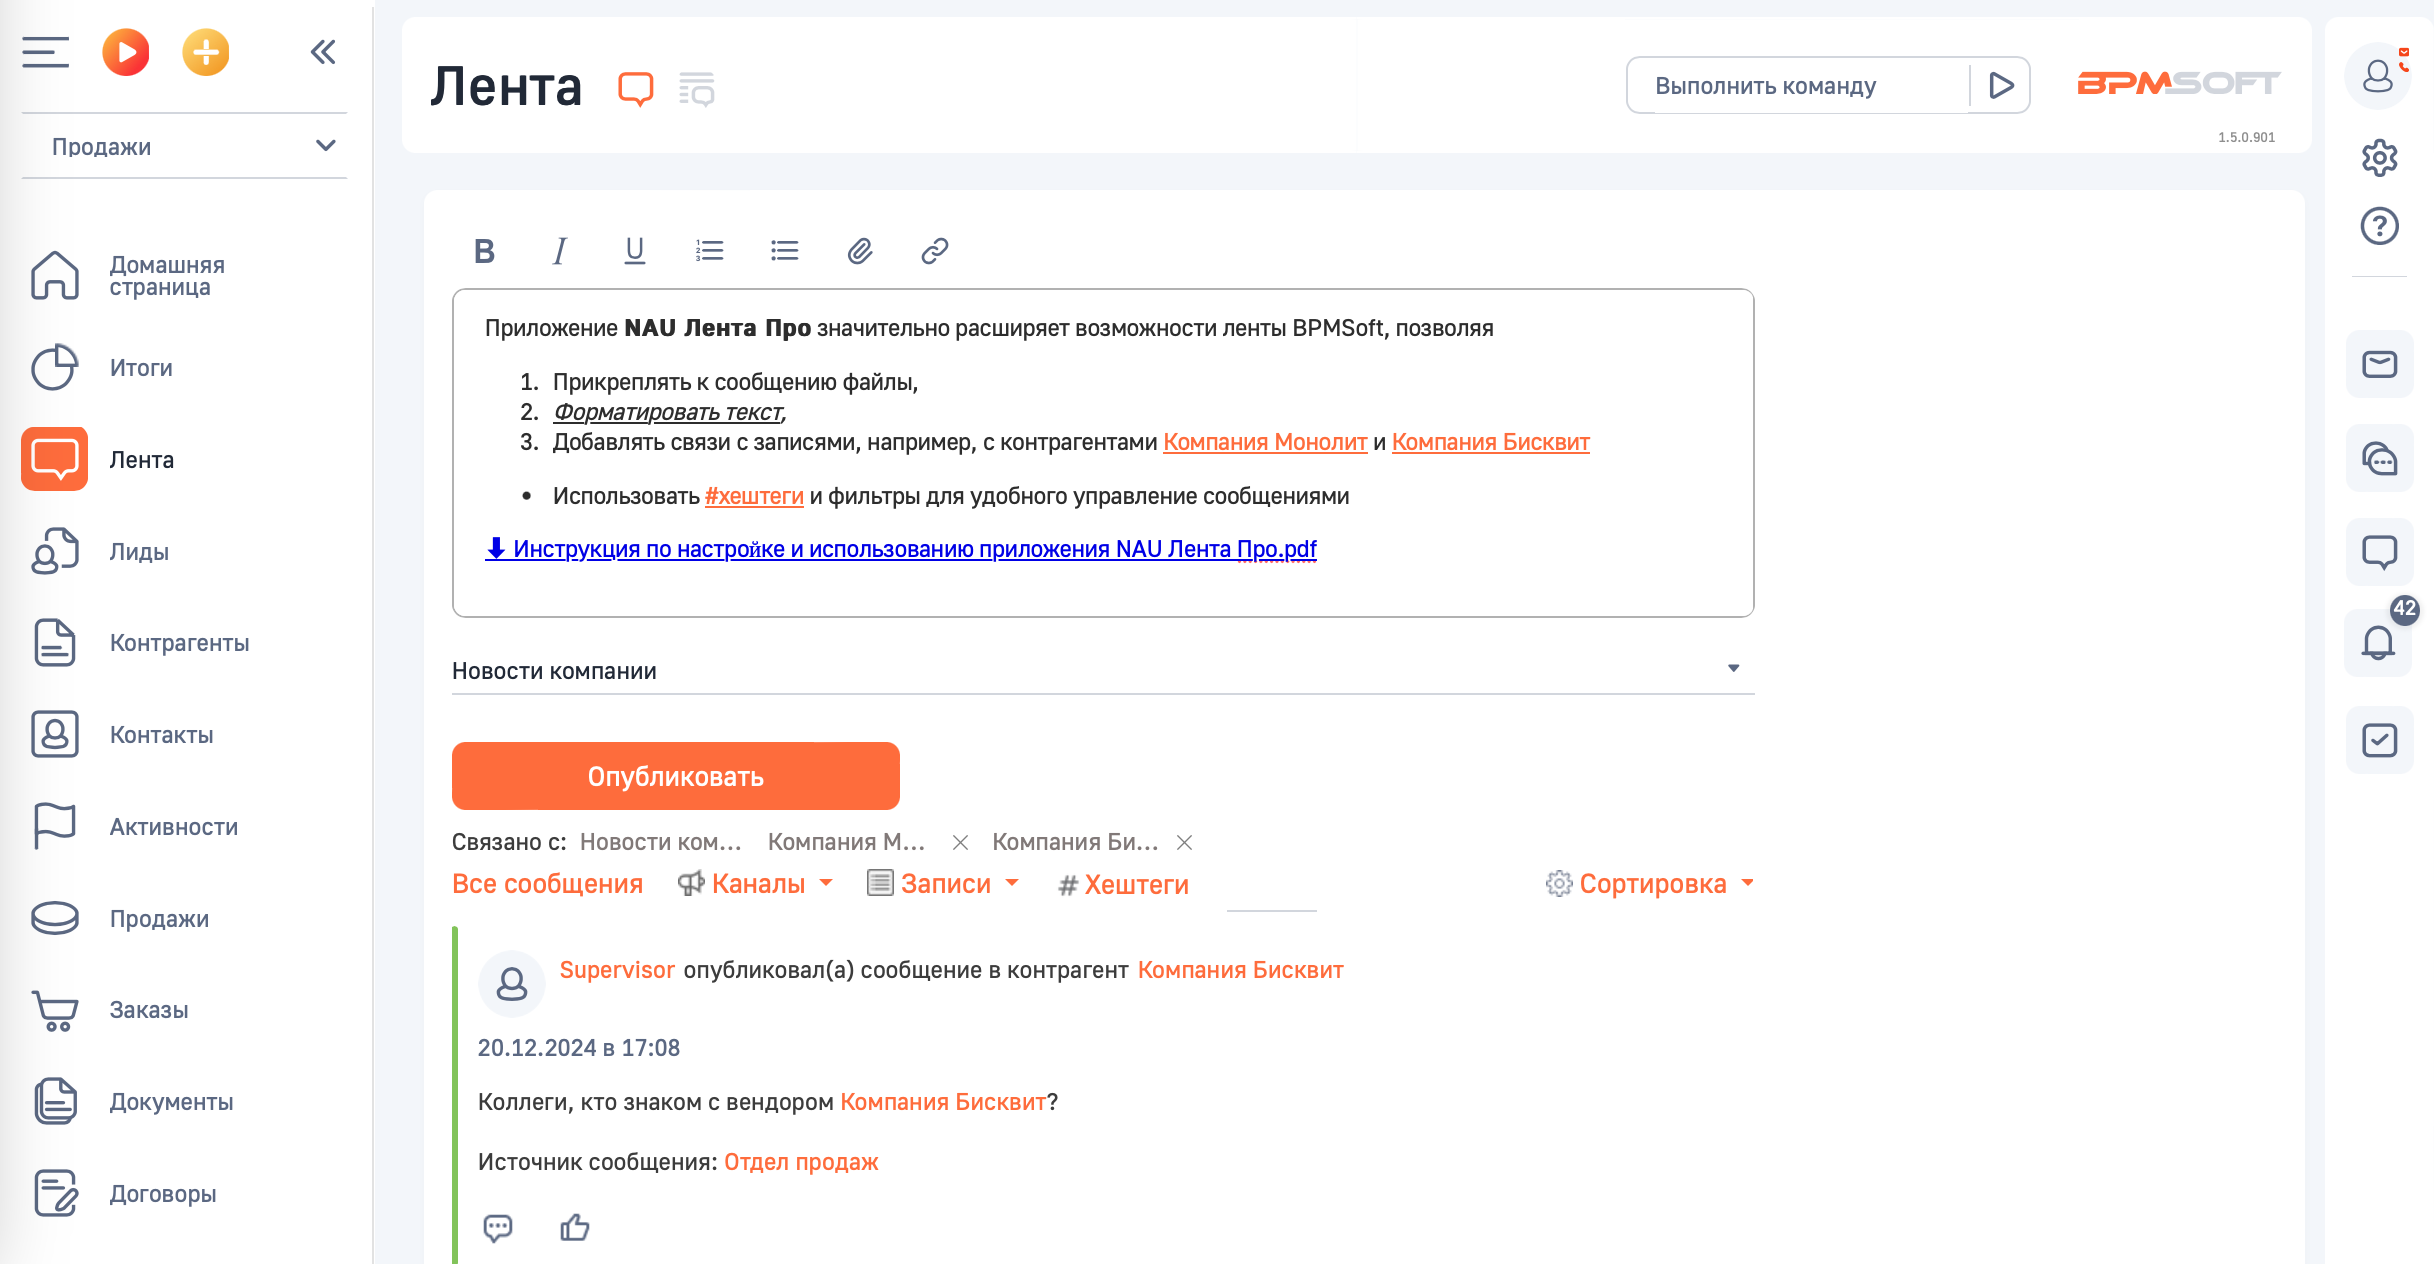Open the tasks checkbox panel icon
The height and width of the screenshot is (1264, 2434).
(2380, 740)
